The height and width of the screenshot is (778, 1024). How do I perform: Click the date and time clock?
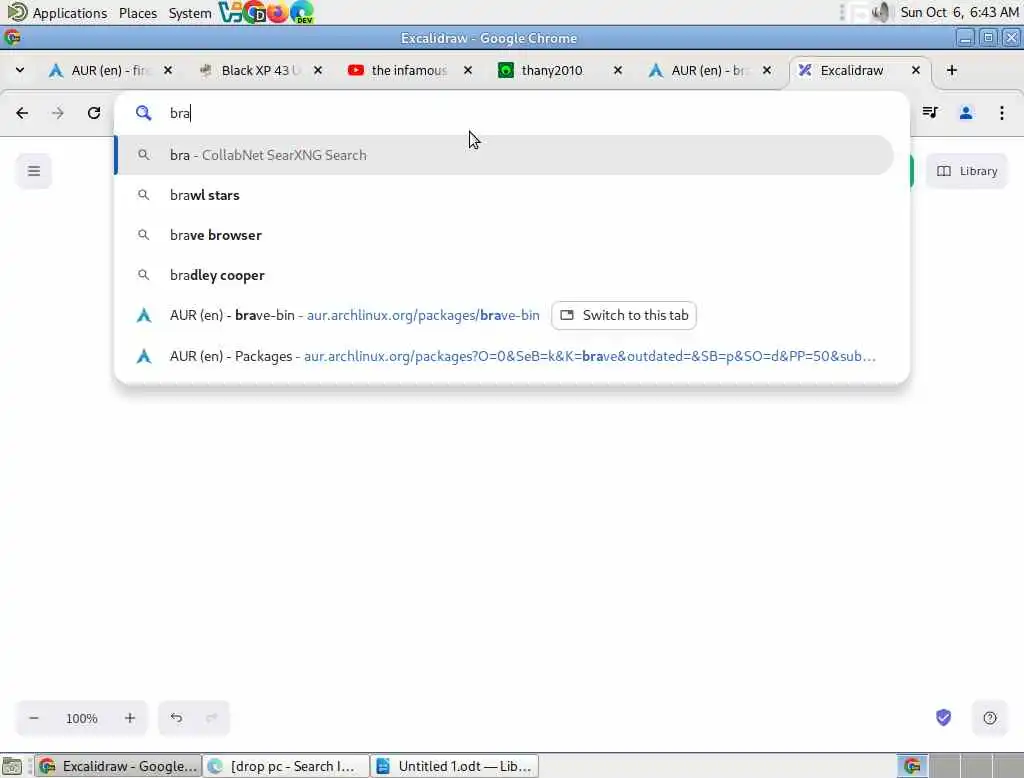(x=959, y=12)
